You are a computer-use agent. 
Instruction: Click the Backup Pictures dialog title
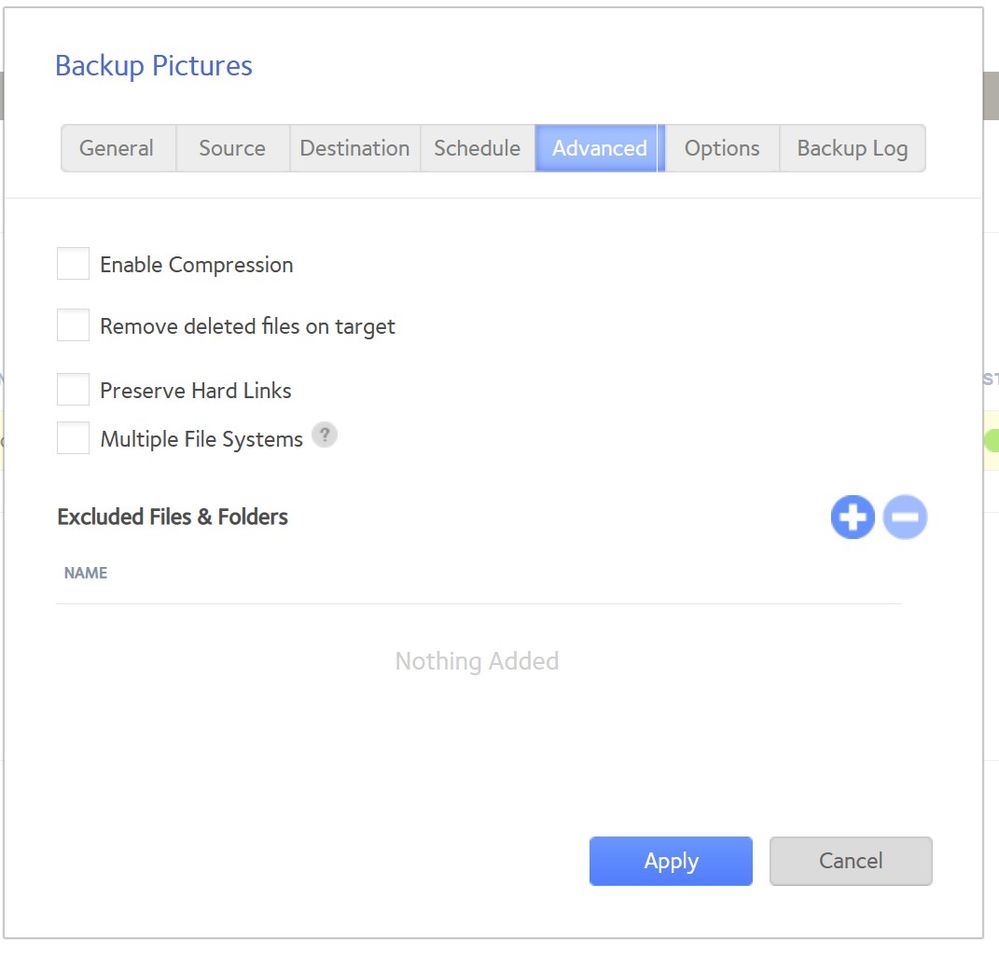(154, 66)
